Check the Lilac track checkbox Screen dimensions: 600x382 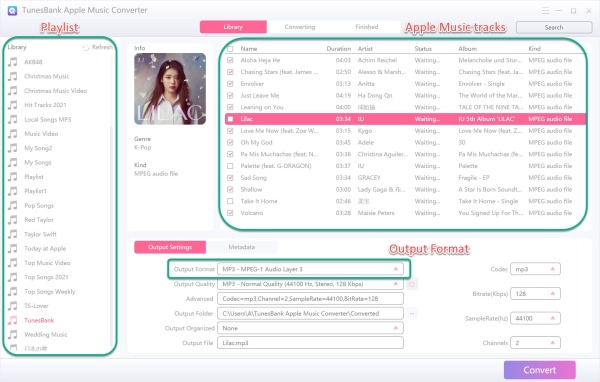[230, 119]
